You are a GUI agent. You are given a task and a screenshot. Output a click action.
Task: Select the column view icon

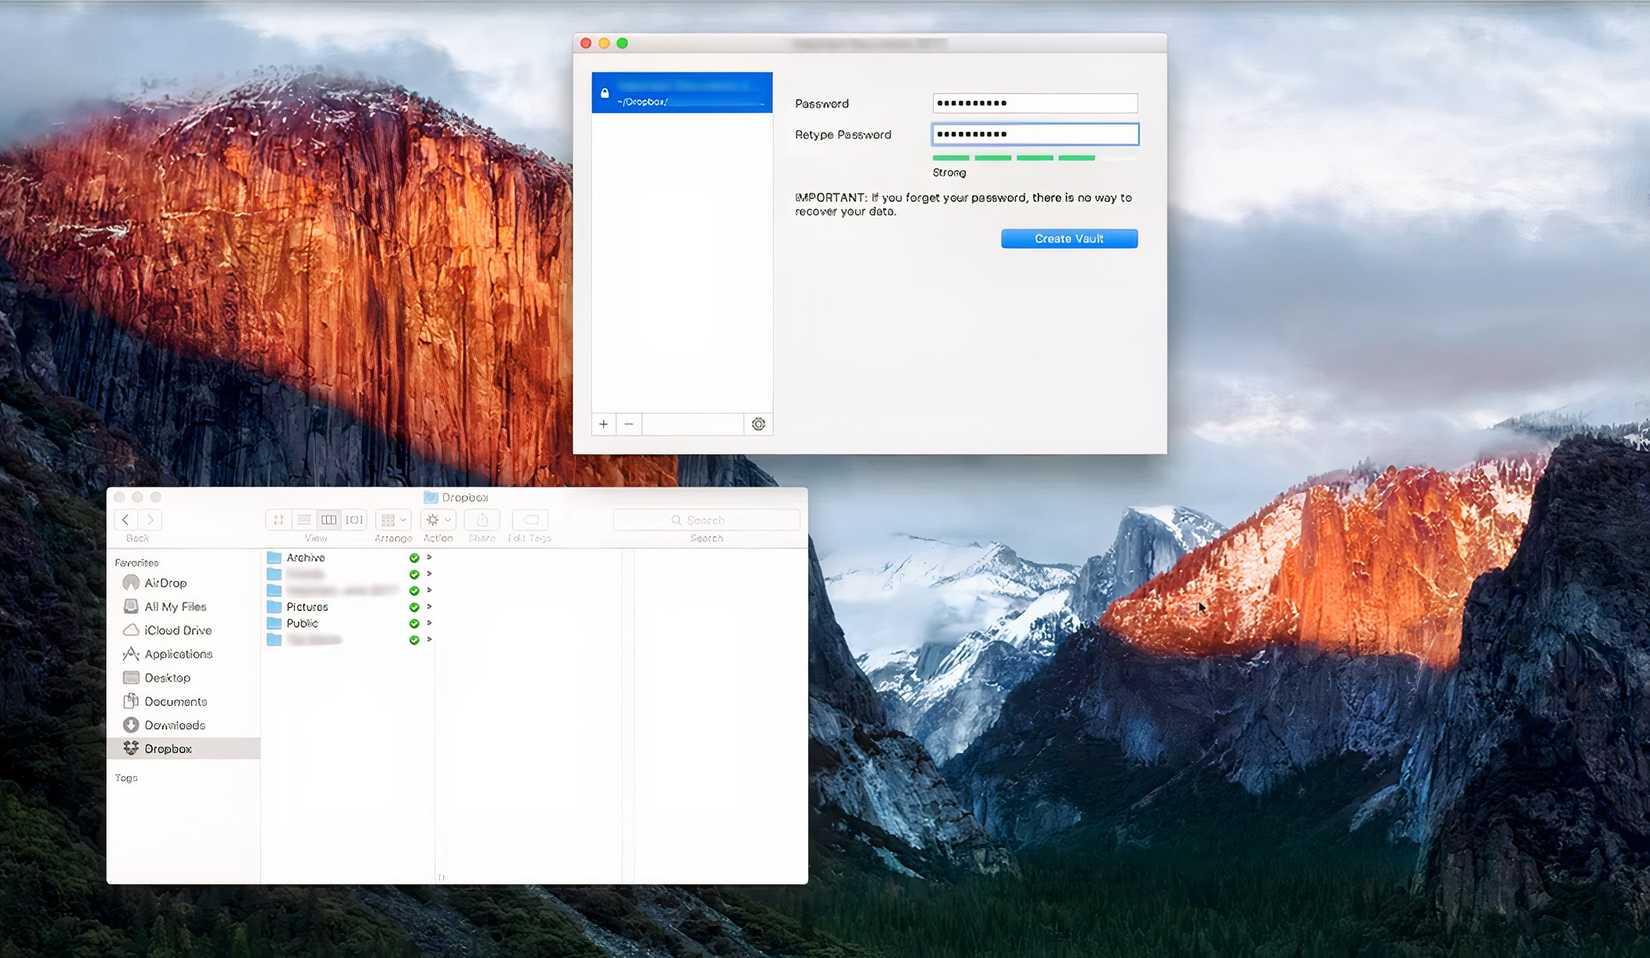(x=329, y=519)
